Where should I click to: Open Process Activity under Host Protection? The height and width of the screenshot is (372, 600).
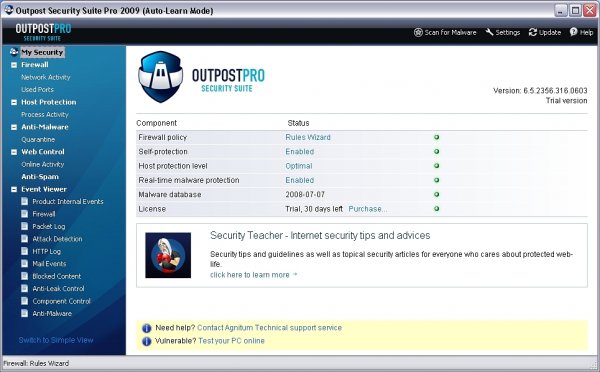(45, 114)
